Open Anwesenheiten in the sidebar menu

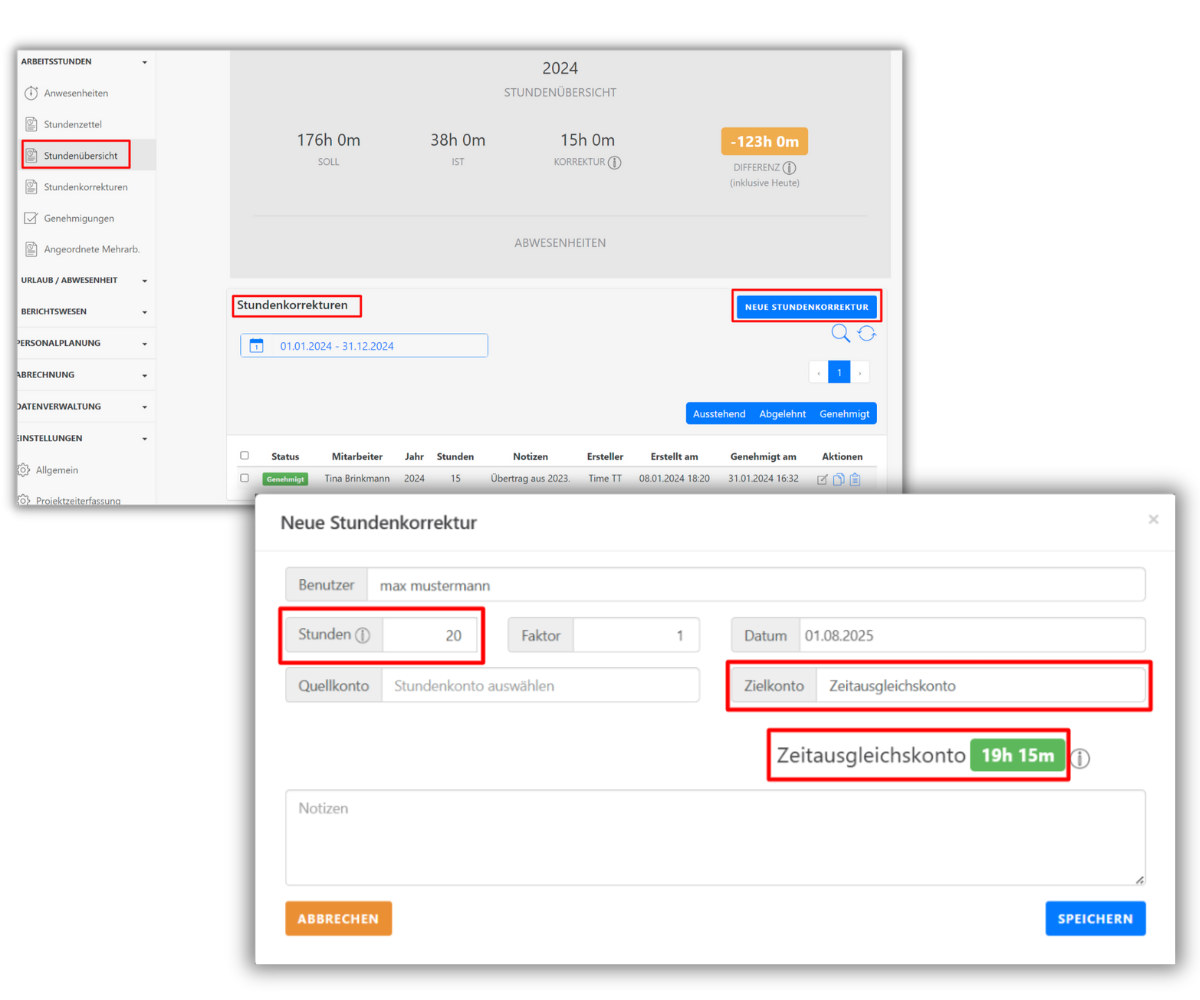75,93
